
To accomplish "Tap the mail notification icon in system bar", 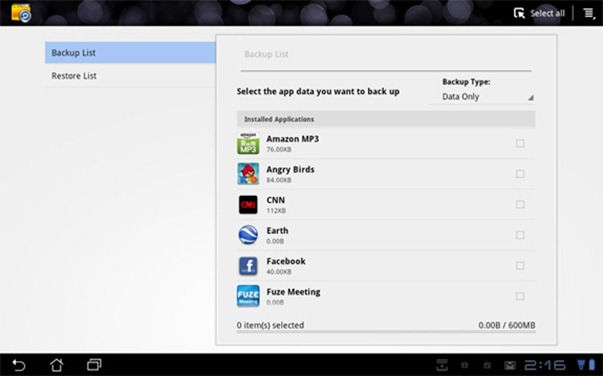I will (510, 365).
